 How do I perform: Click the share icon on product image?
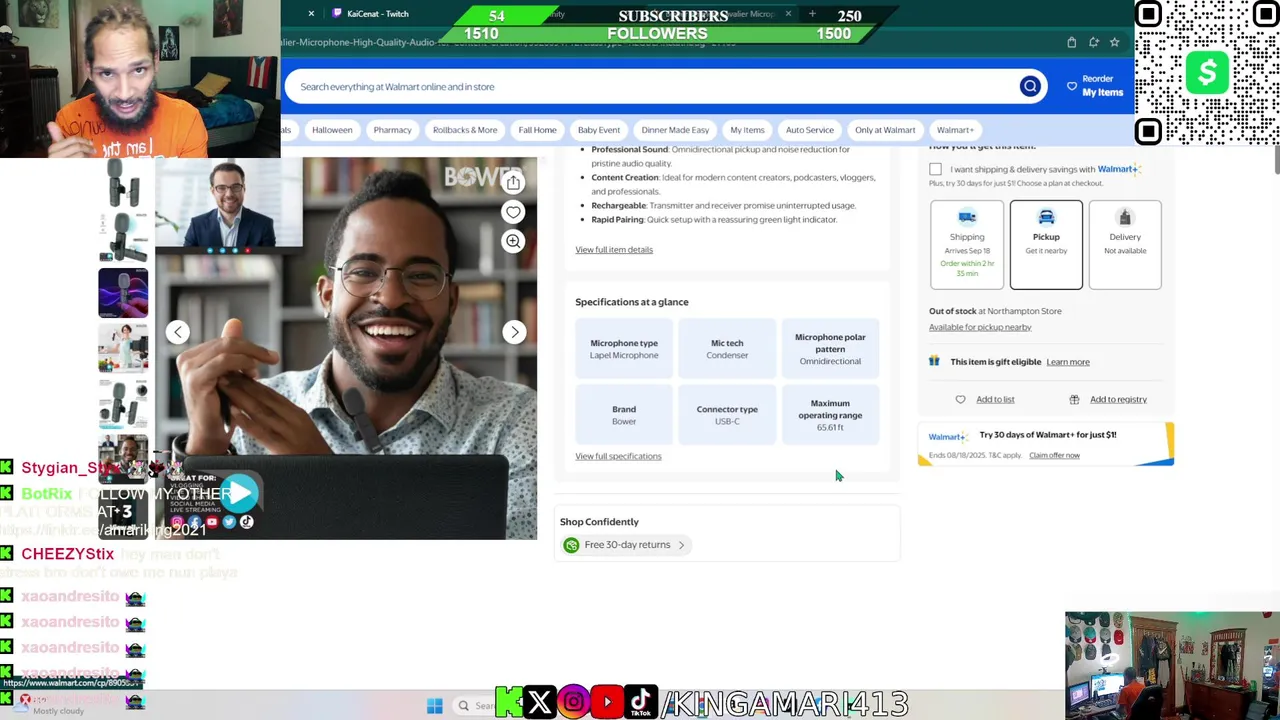pos(513,183)
